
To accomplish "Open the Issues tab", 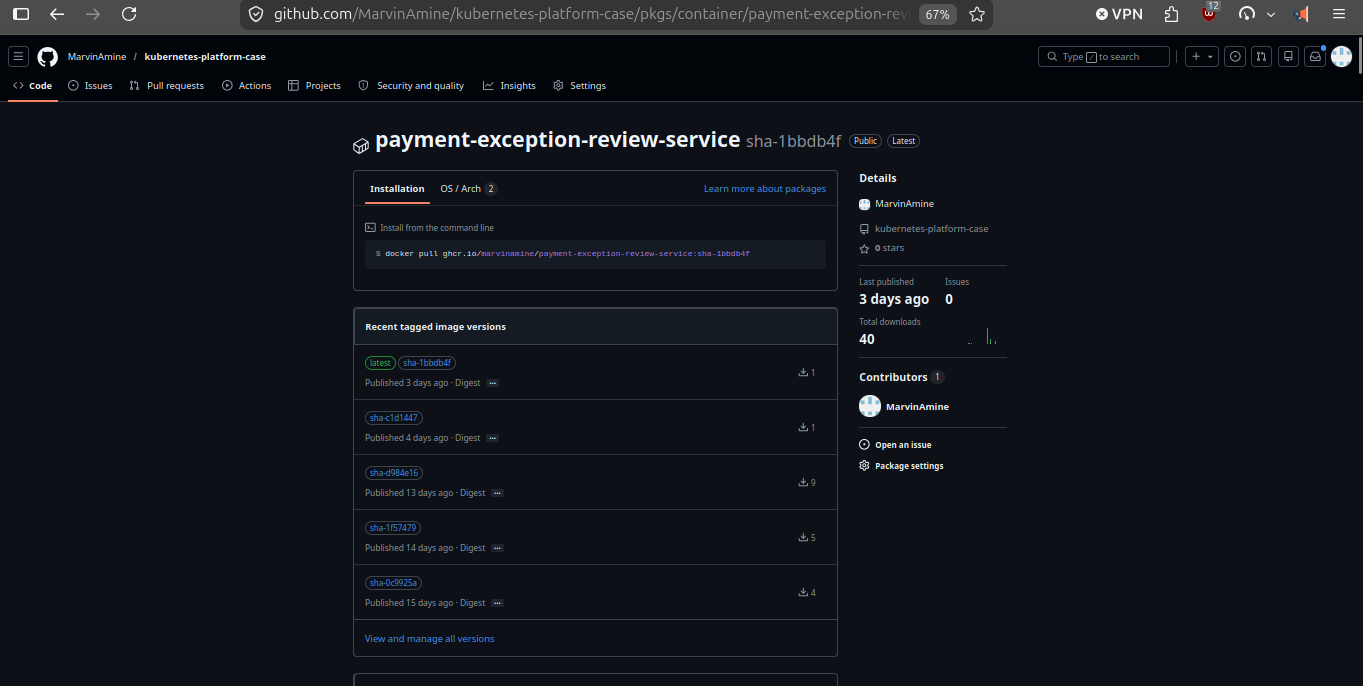I will tap(90, 86).
